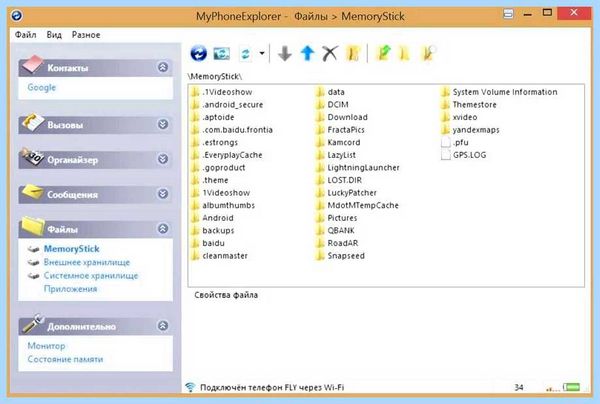Select the .com.baidu.frontia folder

pos(232,130)
